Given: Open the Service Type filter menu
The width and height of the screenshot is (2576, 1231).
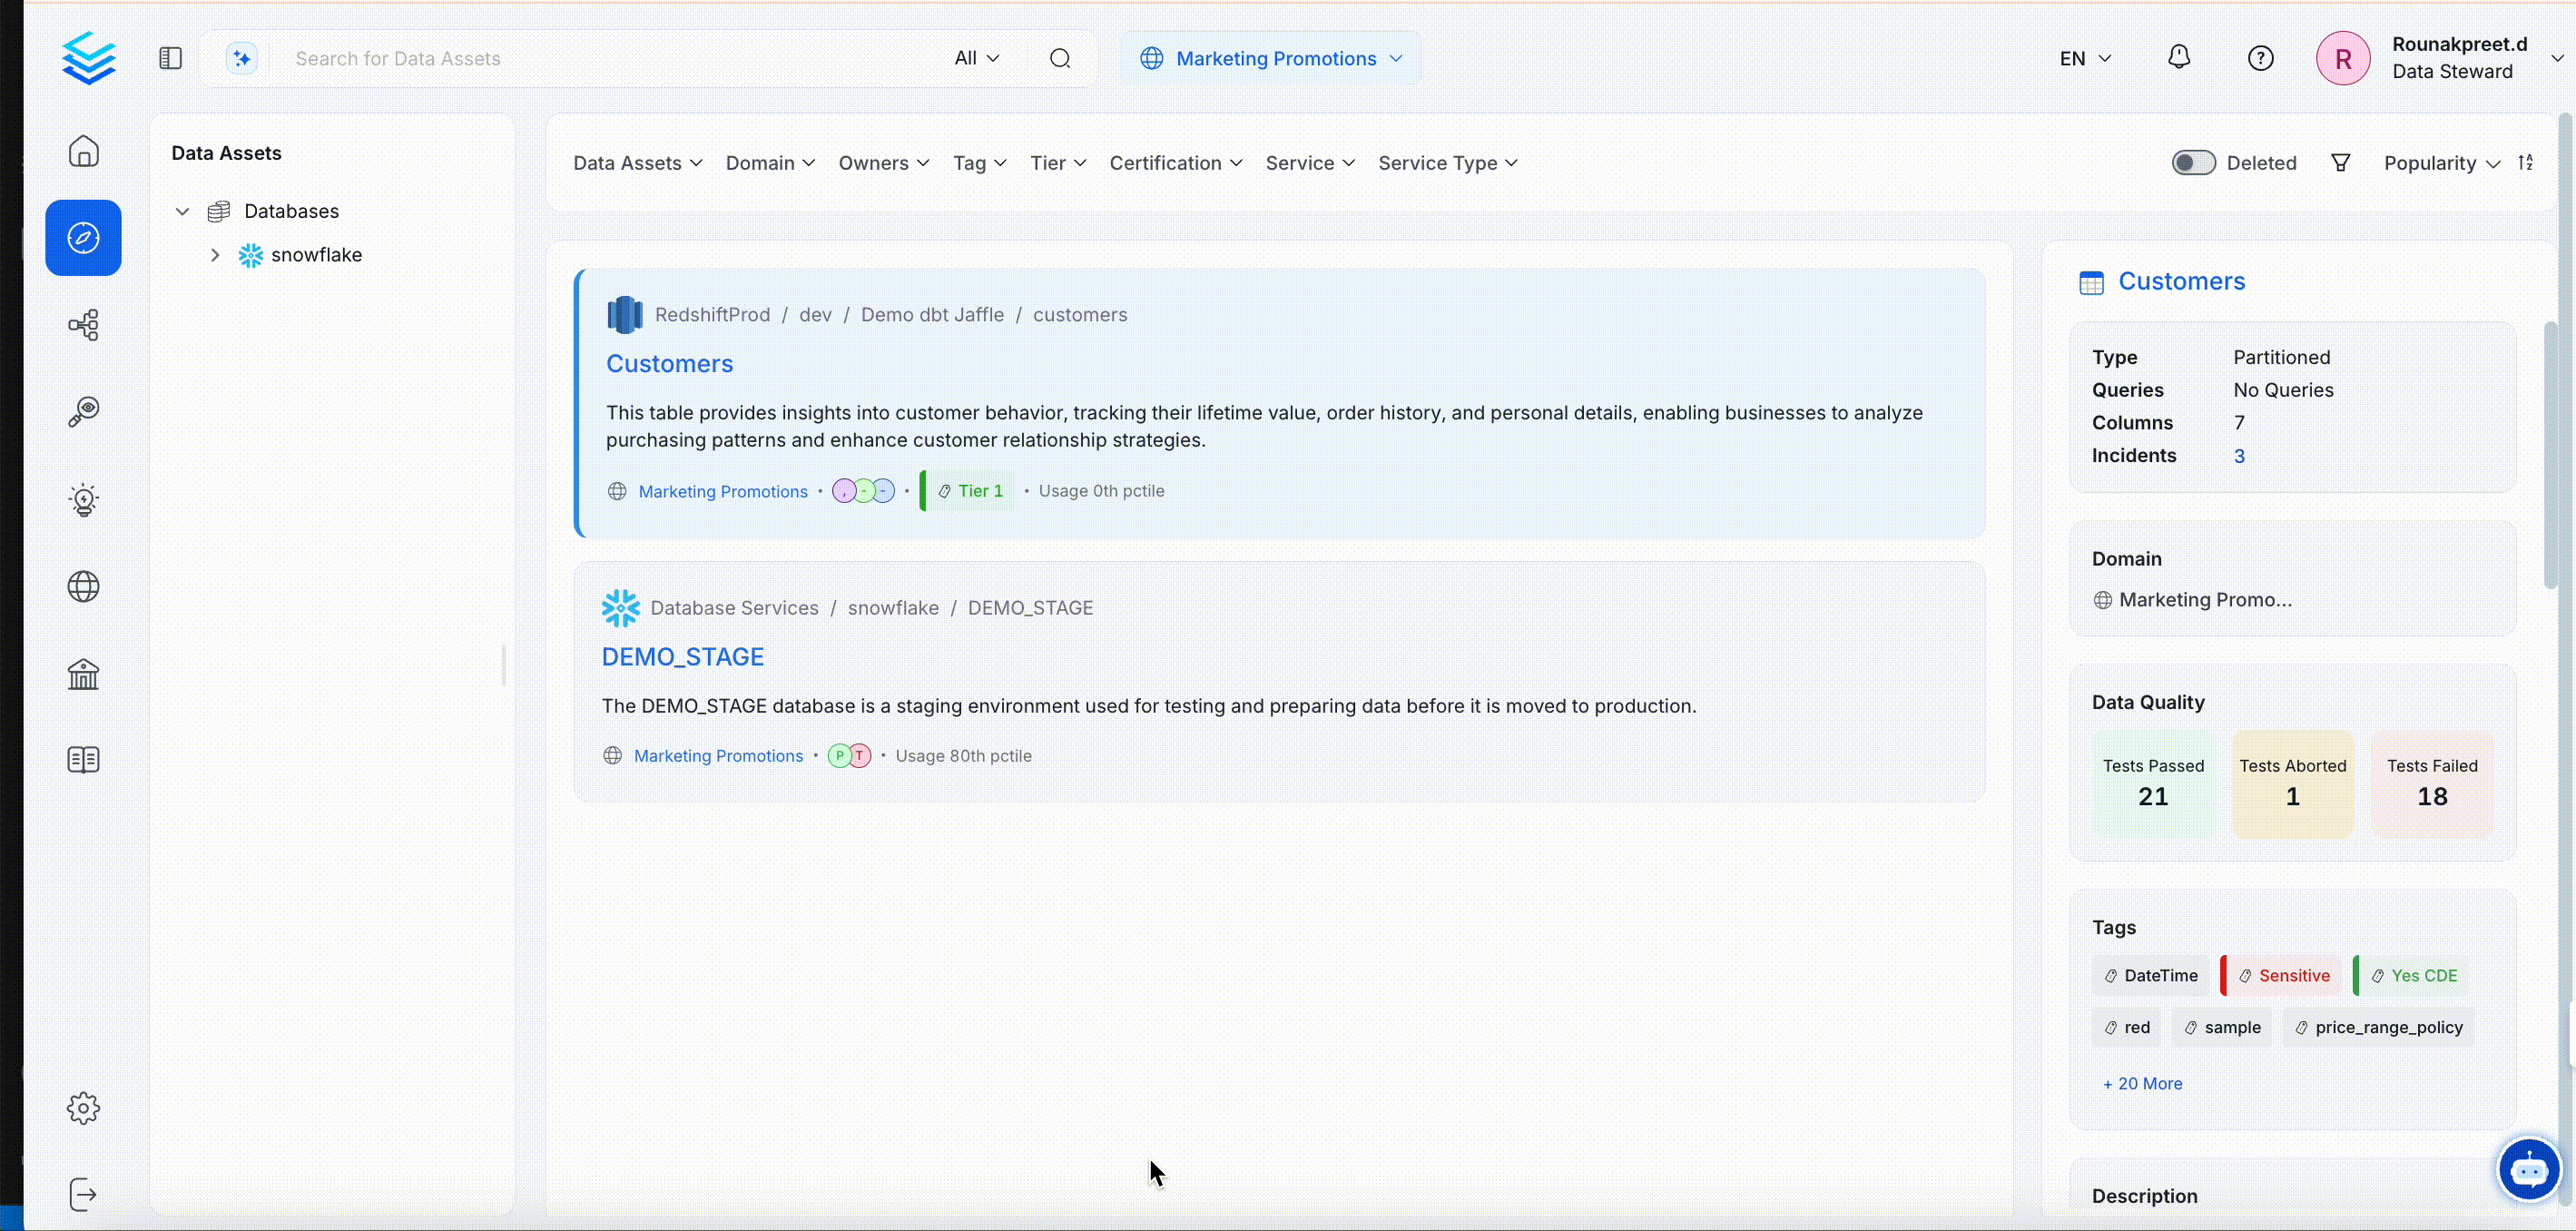Looking at the screenshot, I should 1447,163.
